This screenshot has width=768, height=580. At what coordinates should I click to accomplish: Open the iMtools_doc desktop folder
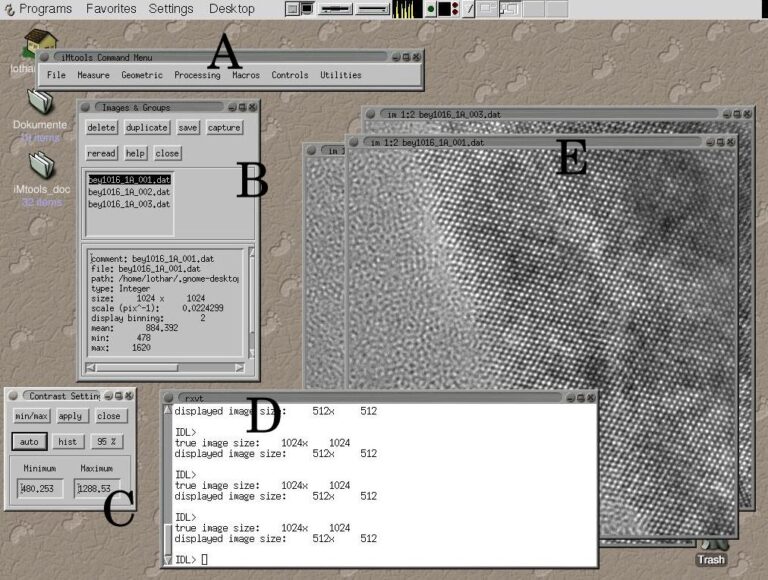tap(40, 163)
